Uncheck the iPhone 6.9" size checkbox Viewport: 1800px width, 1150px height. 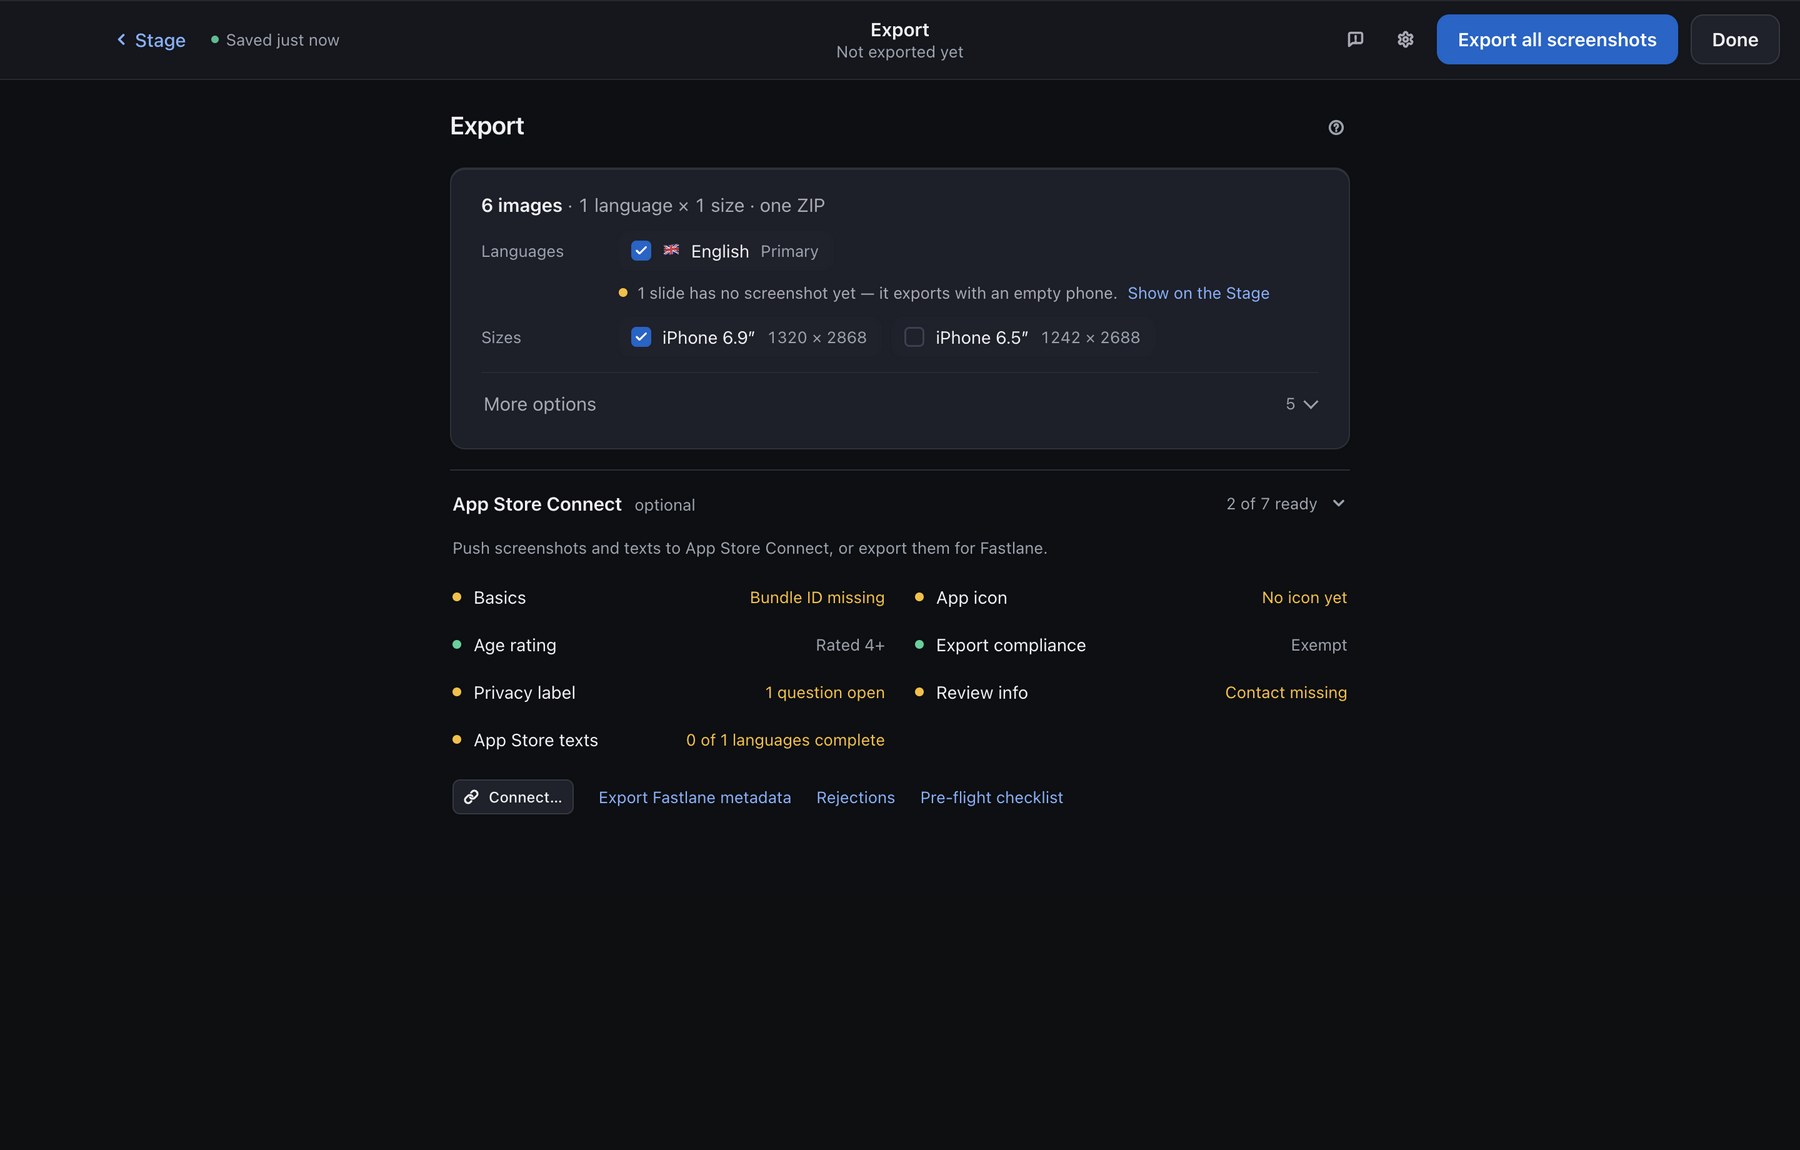[x=641, y=337]
